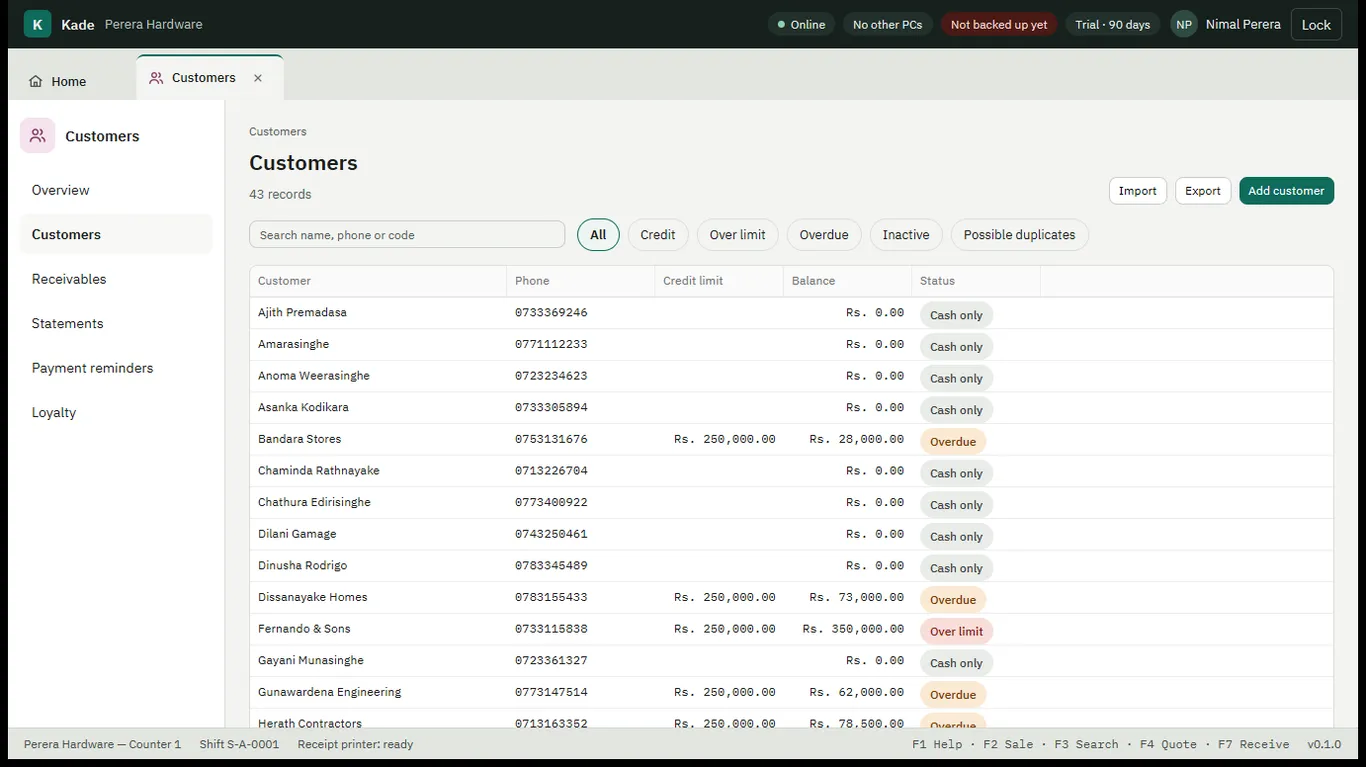Select the Overdue filter chip
The image size is (1366, 767).
824,235
